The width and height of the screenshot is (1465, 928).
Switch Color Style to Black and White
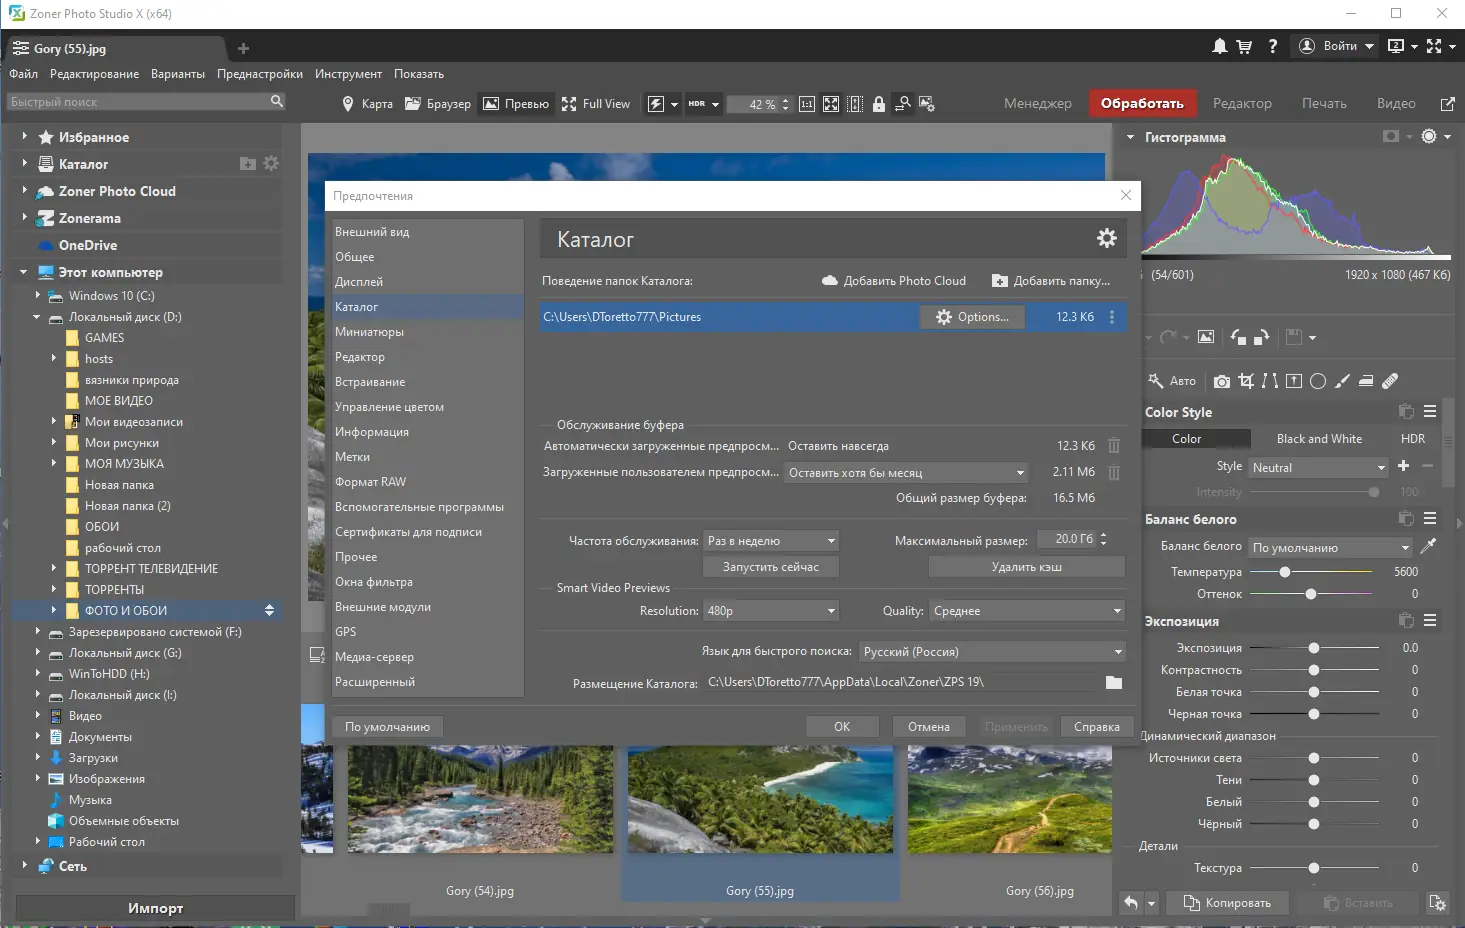tap(1318, 439)
